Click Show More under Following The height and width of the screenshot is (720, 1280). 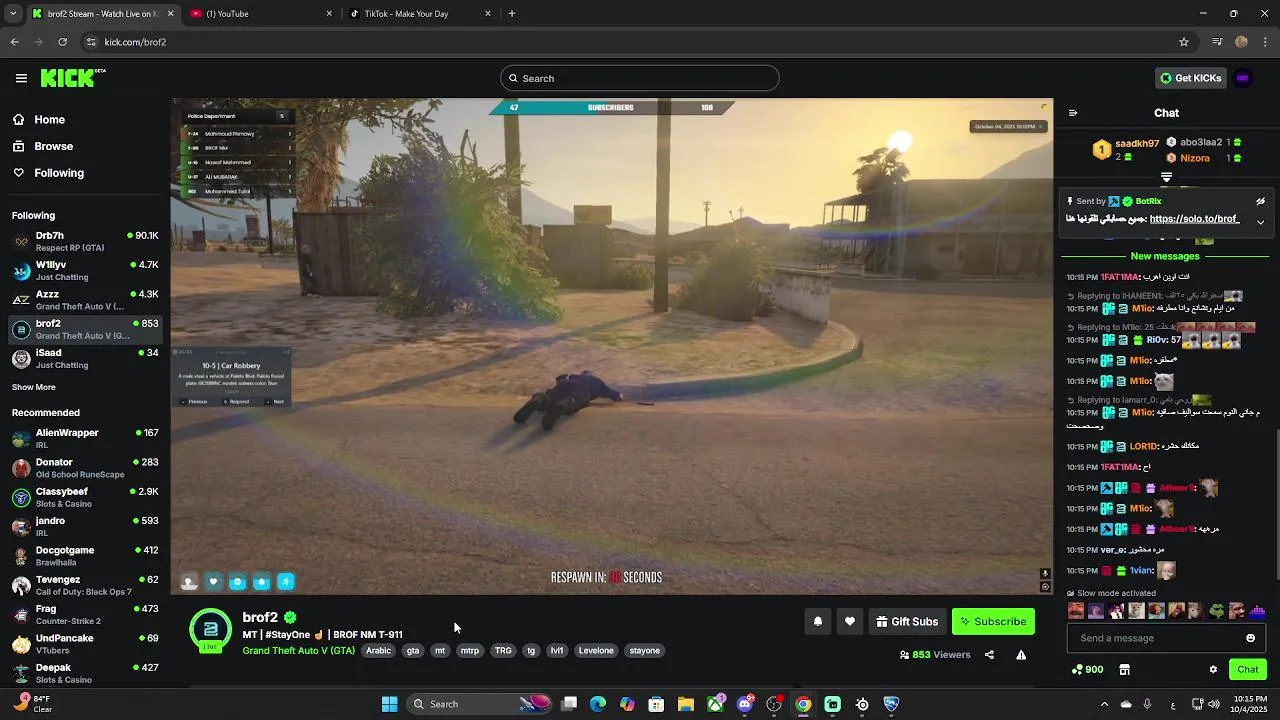(34, 387)
